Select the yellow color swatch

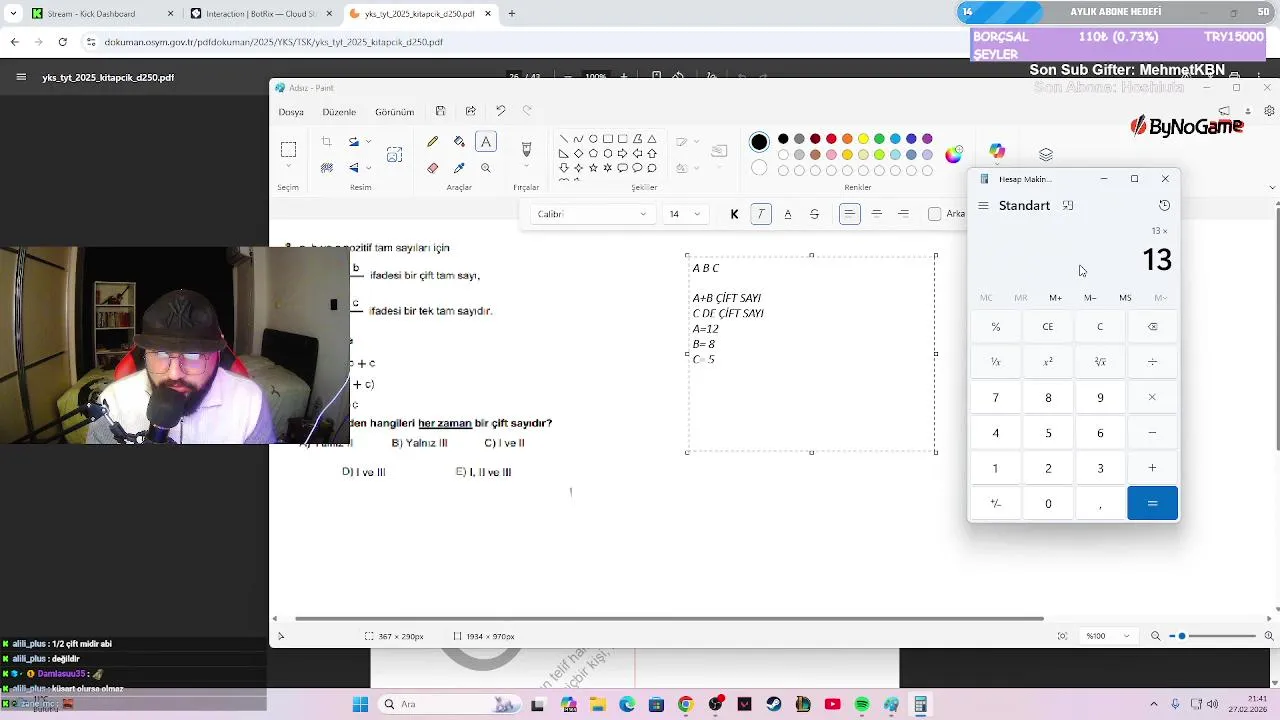click(x=863, y=139)
